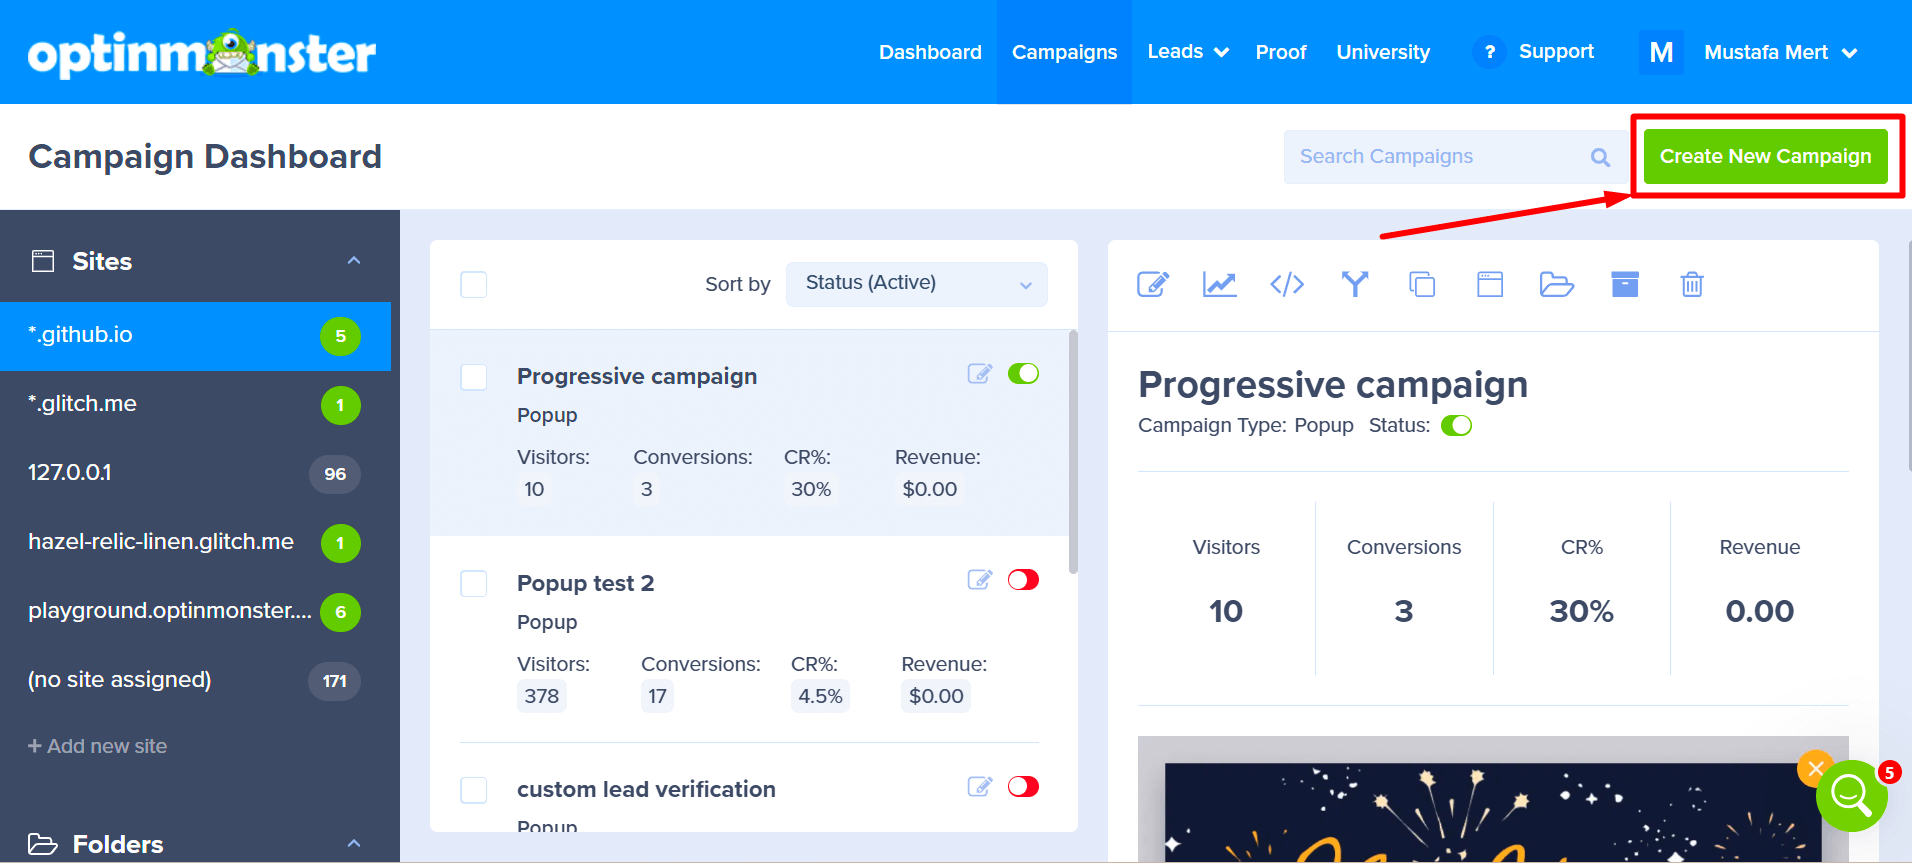This screenshot has height=863, width=1912.
Task: Select *.github.io site
Action: [x=195, y=336]
